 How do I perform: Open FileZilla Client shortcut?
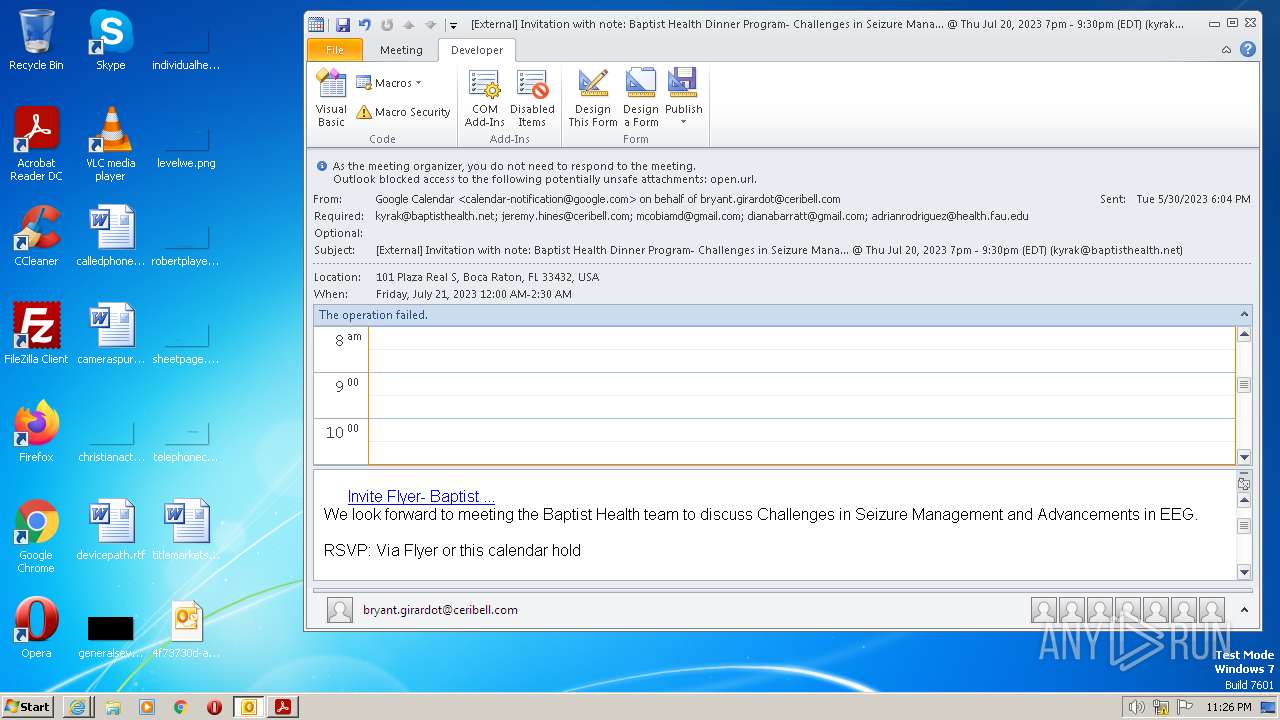36,334
